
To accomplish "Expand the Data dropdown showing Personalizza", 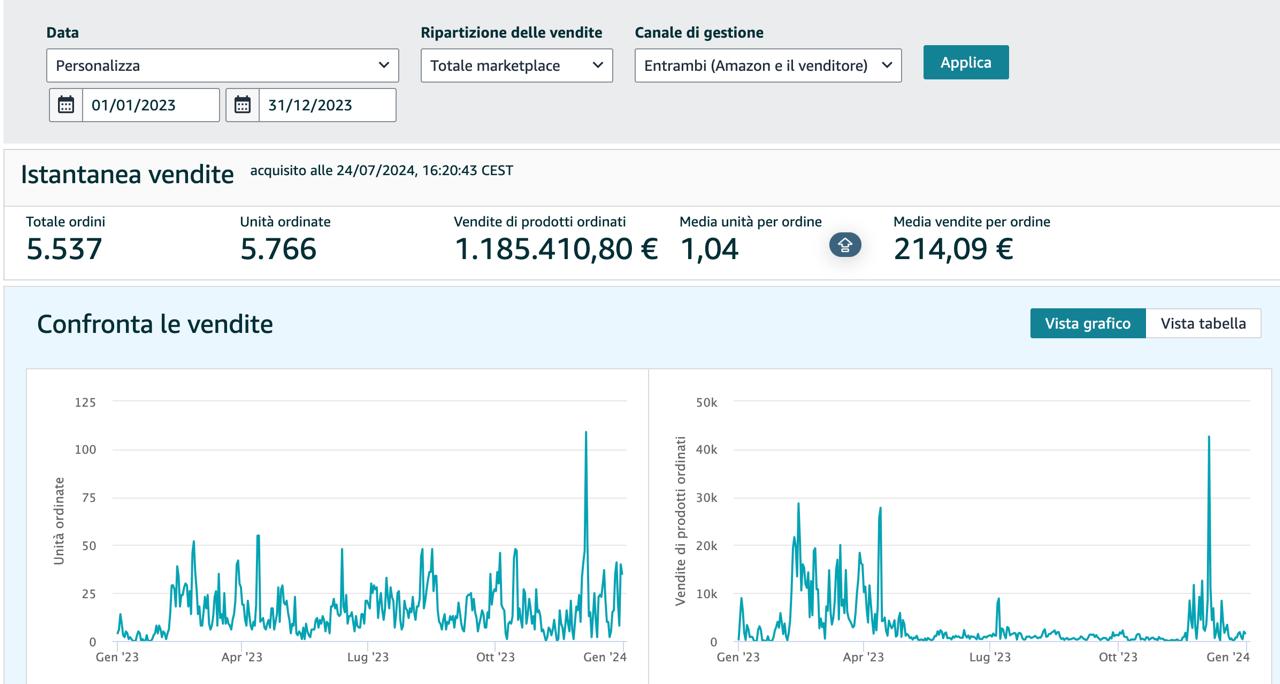I will point(222,66).
